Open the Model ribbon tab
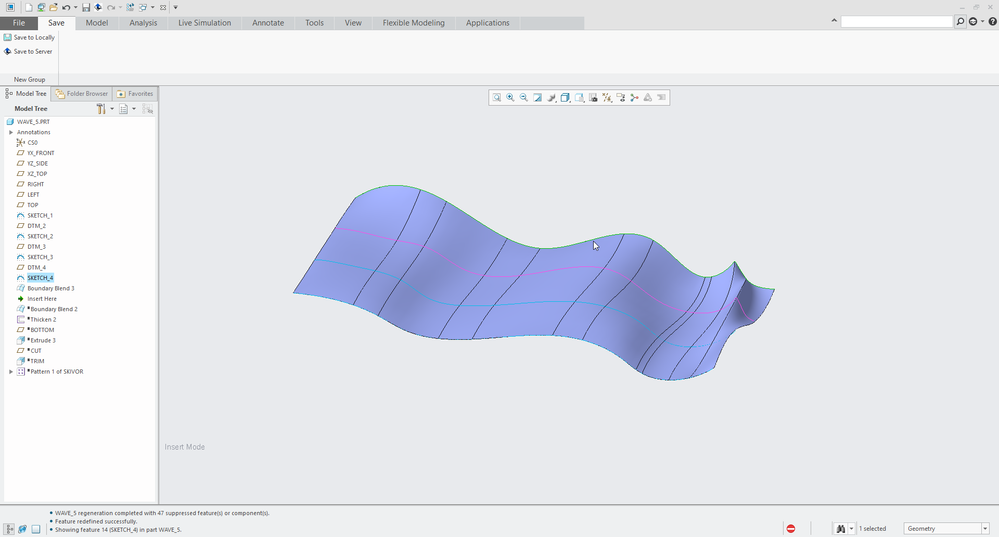The height and width of the screenshot is (537, 999). [x=96, y=23]
